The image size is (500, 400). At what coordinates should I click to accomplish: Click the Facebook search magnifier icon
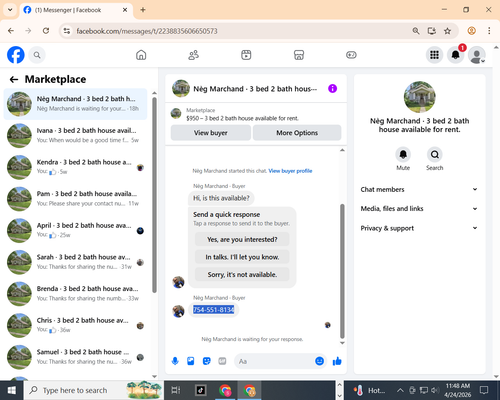[37, 55]
